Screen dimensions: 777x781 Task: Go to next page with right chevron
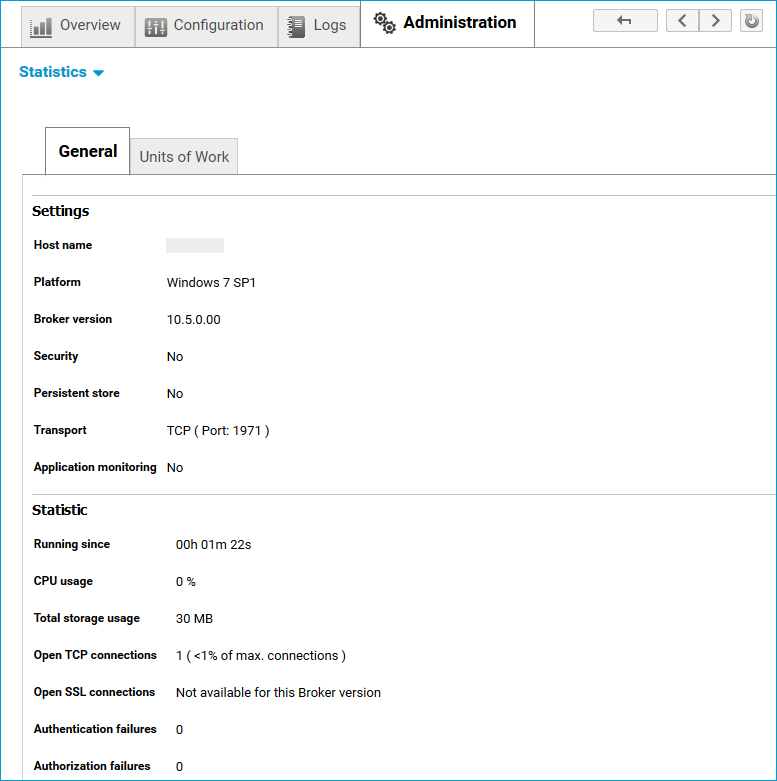pos(715,20)
